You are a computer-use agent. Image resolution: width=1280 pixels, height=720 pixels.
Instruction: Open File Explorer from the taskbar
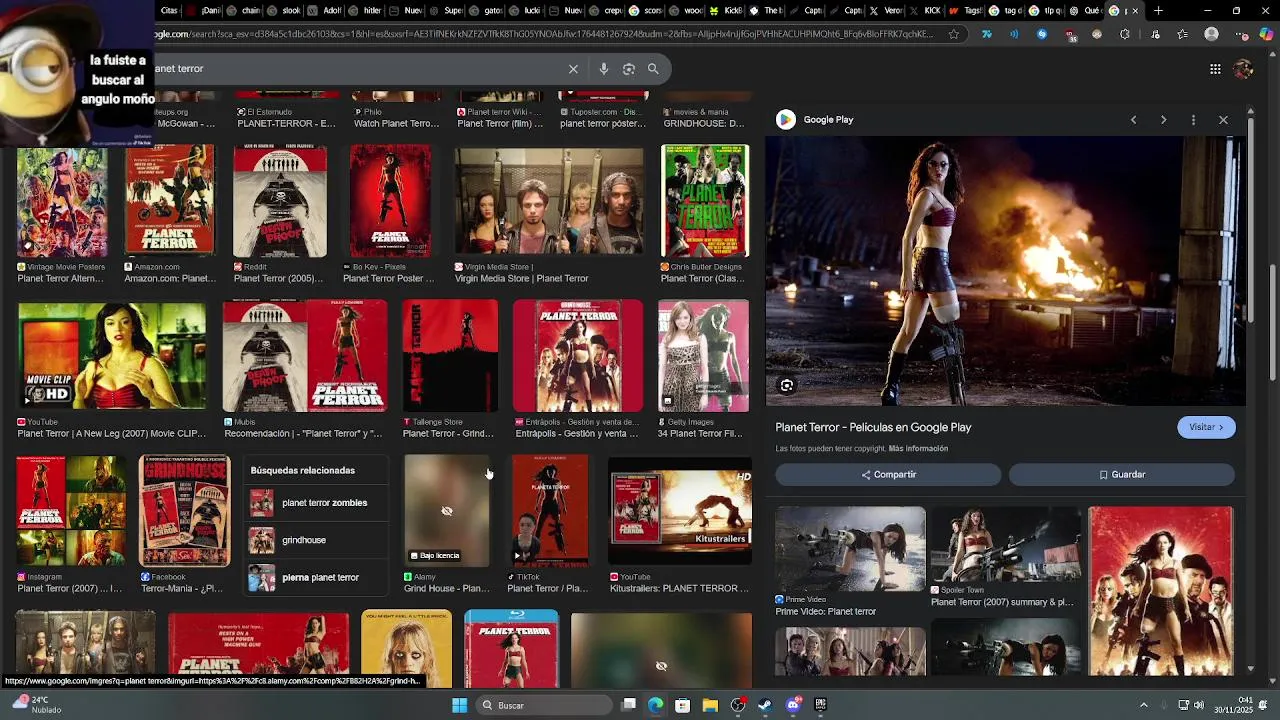pos(710,705)
